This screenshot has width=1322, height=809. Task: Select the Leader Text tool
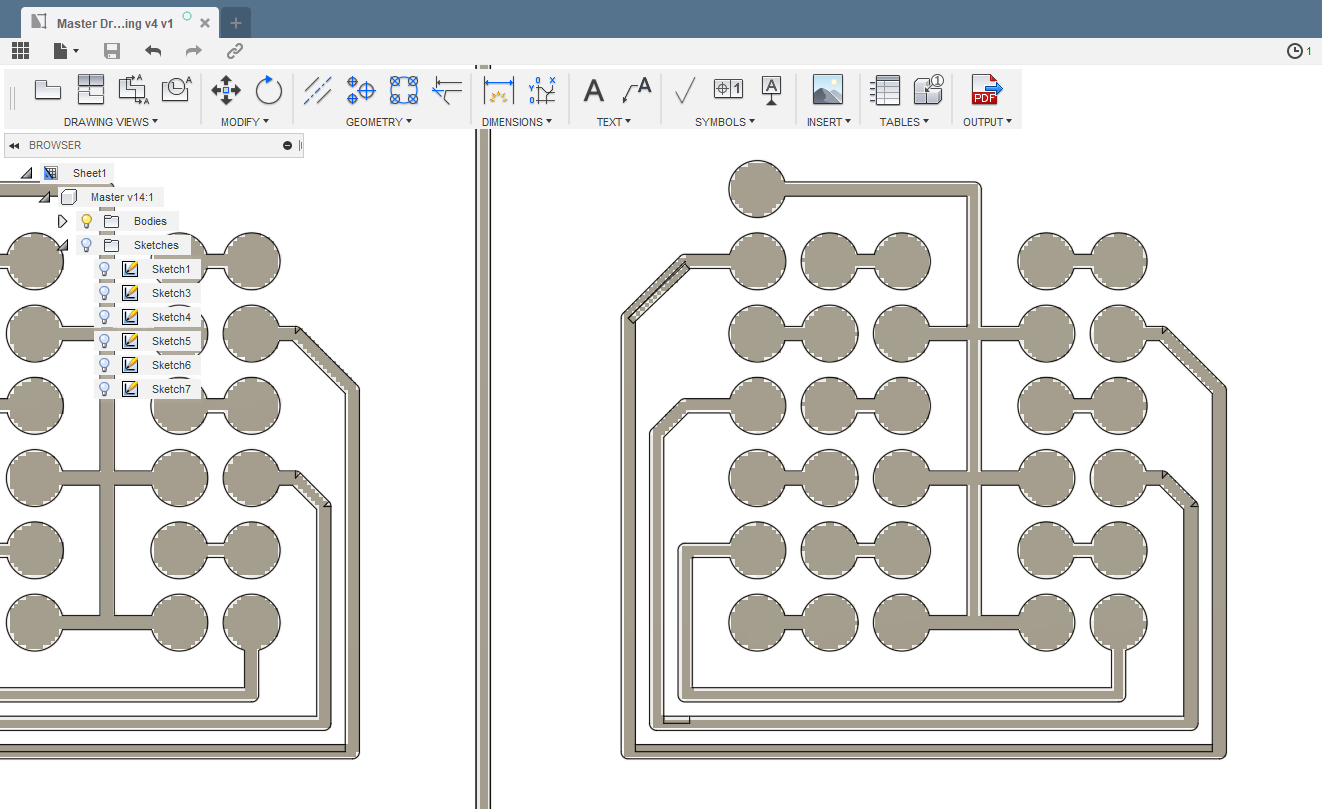point(636,90)
